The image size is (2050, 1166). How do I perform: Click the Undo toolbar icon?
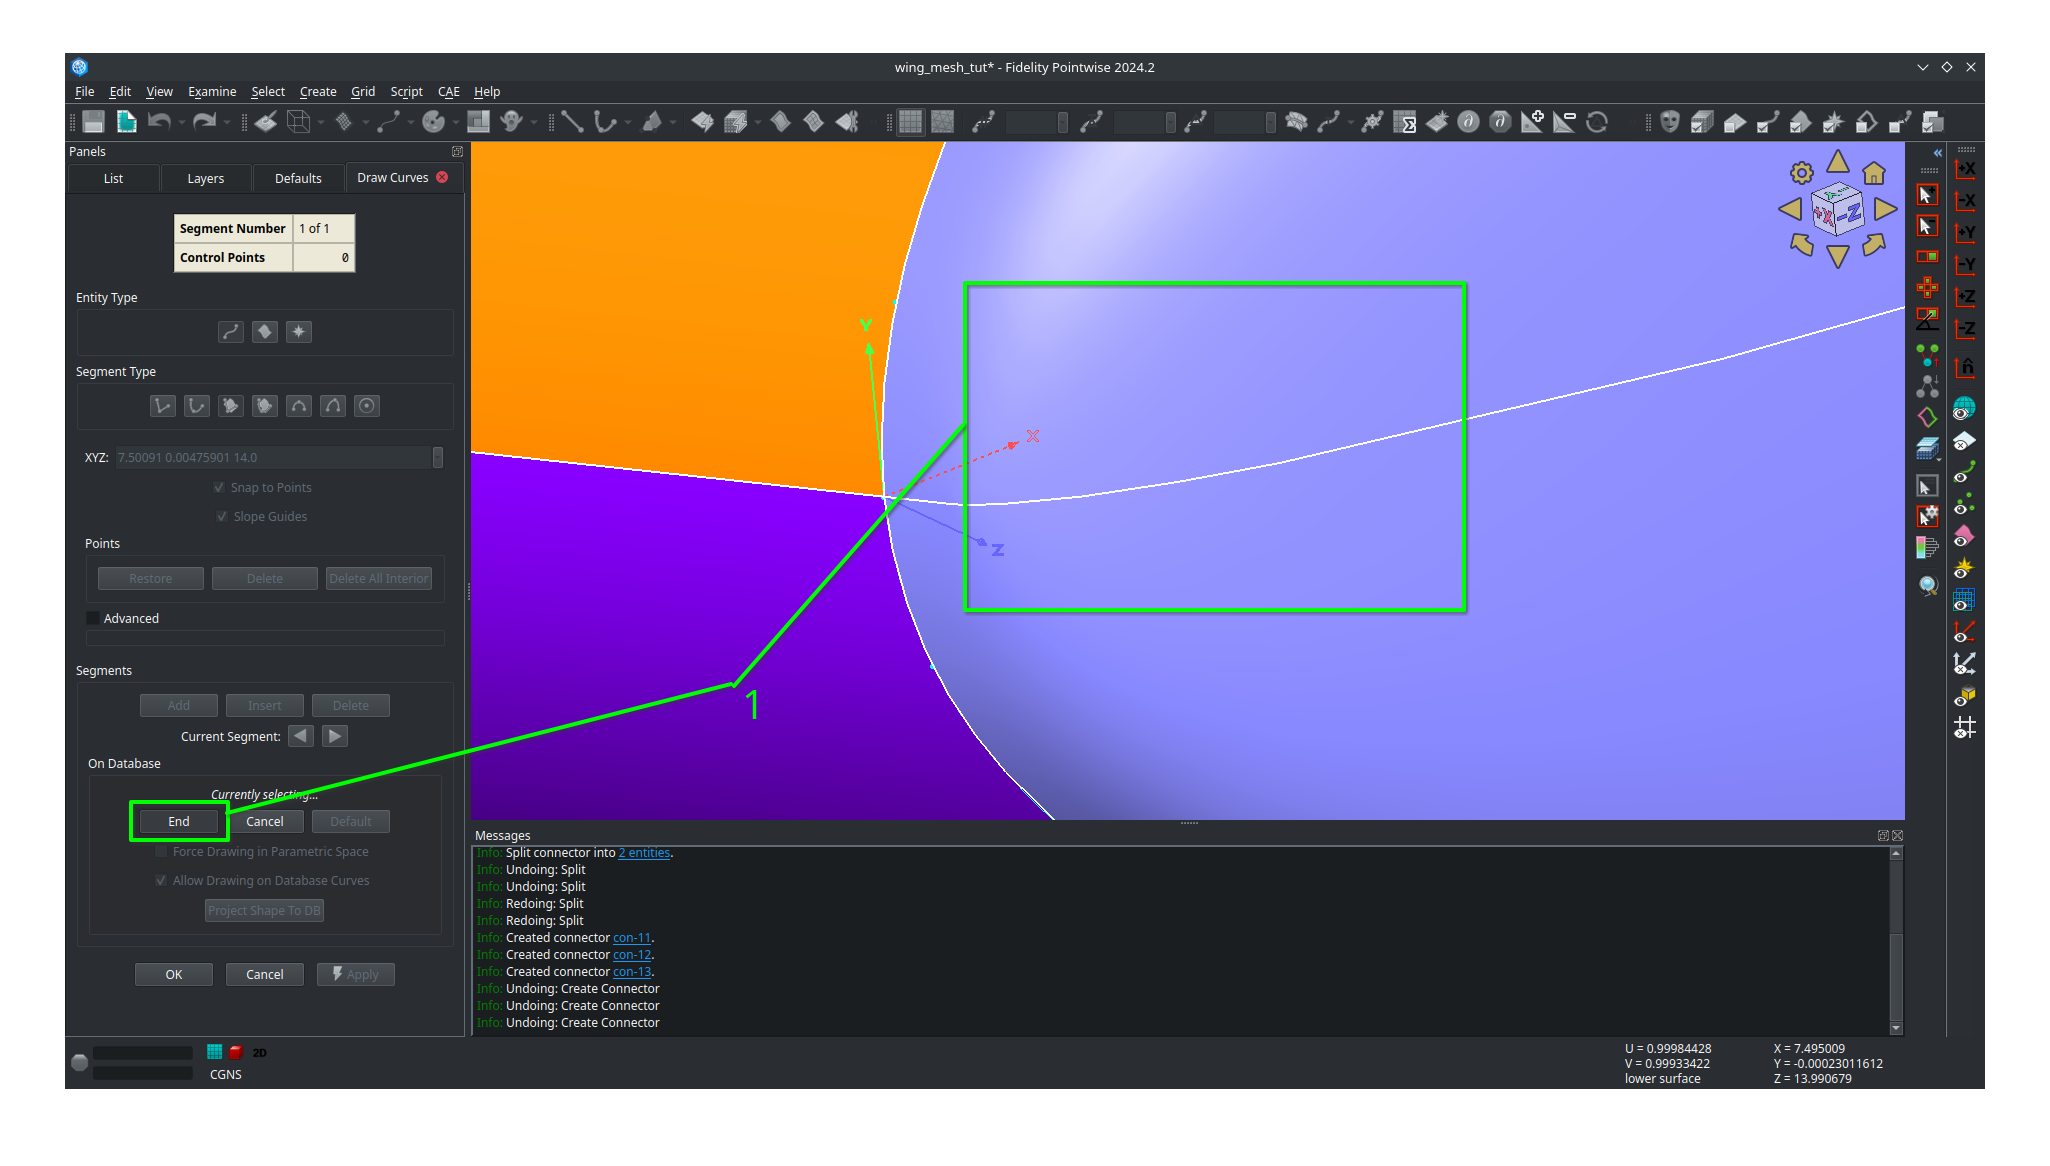[x=160, y=121]
